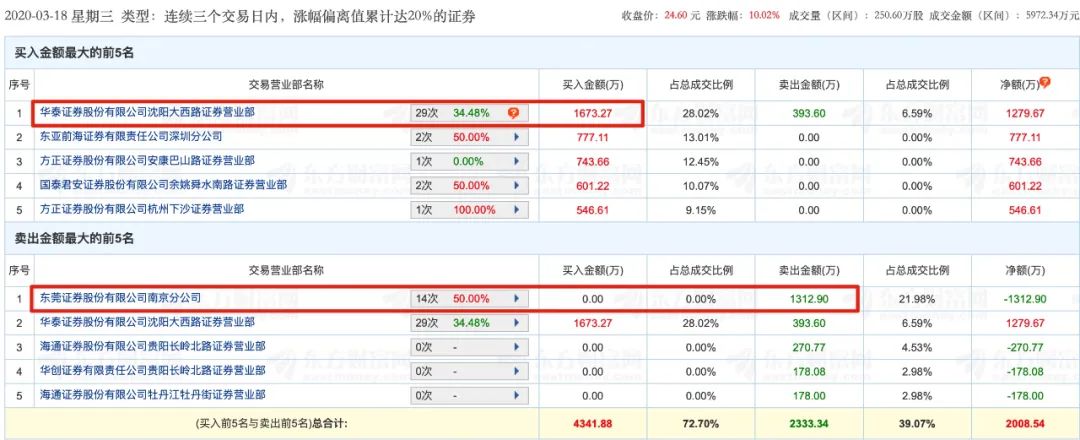Click the total buy amount 4341.88
The height and width of the screenshot is (440, 1080).
coord(592,423)
